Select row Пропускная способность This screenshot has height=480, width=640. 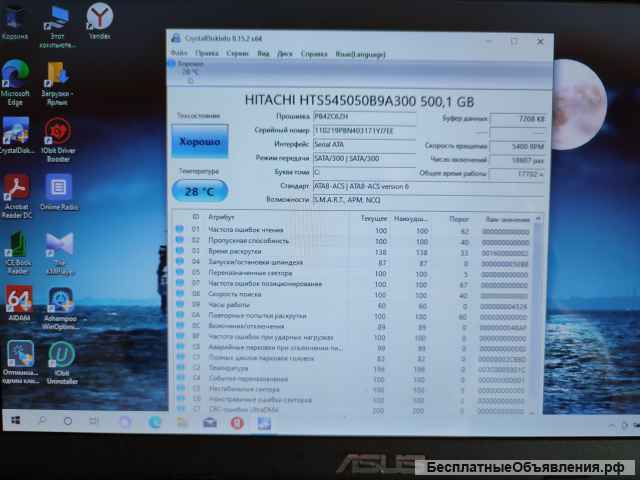pyautogui.click(x=353, y=241)
